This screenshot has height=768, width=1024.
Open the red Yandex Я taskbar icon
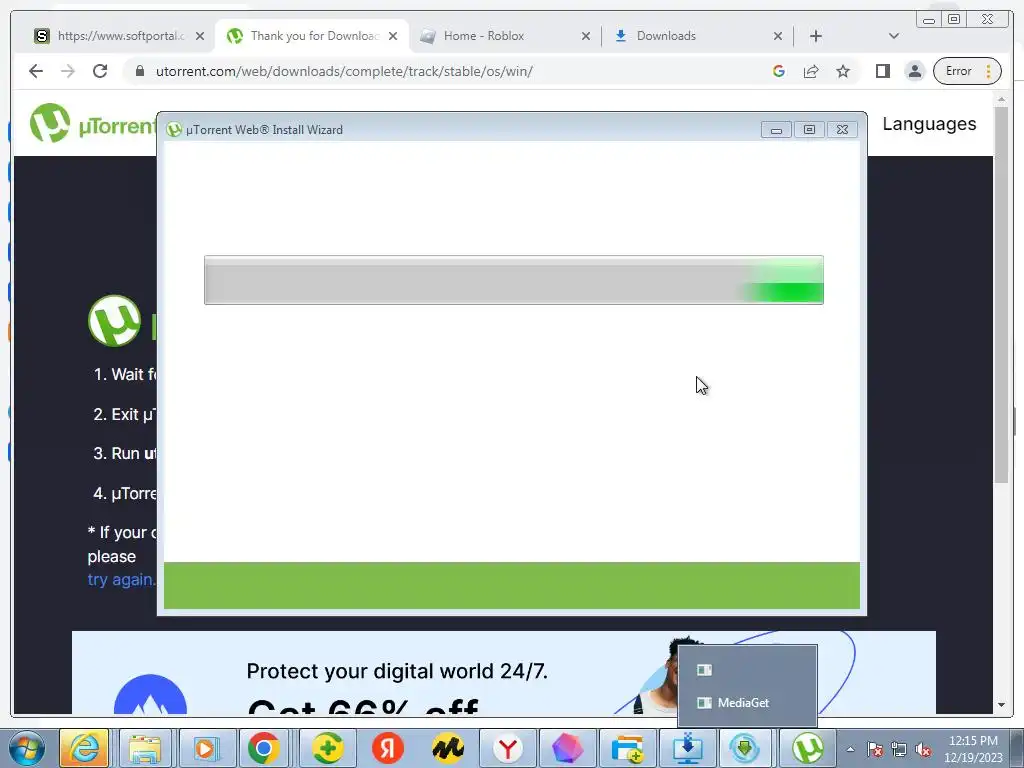[x=388, y=748]
